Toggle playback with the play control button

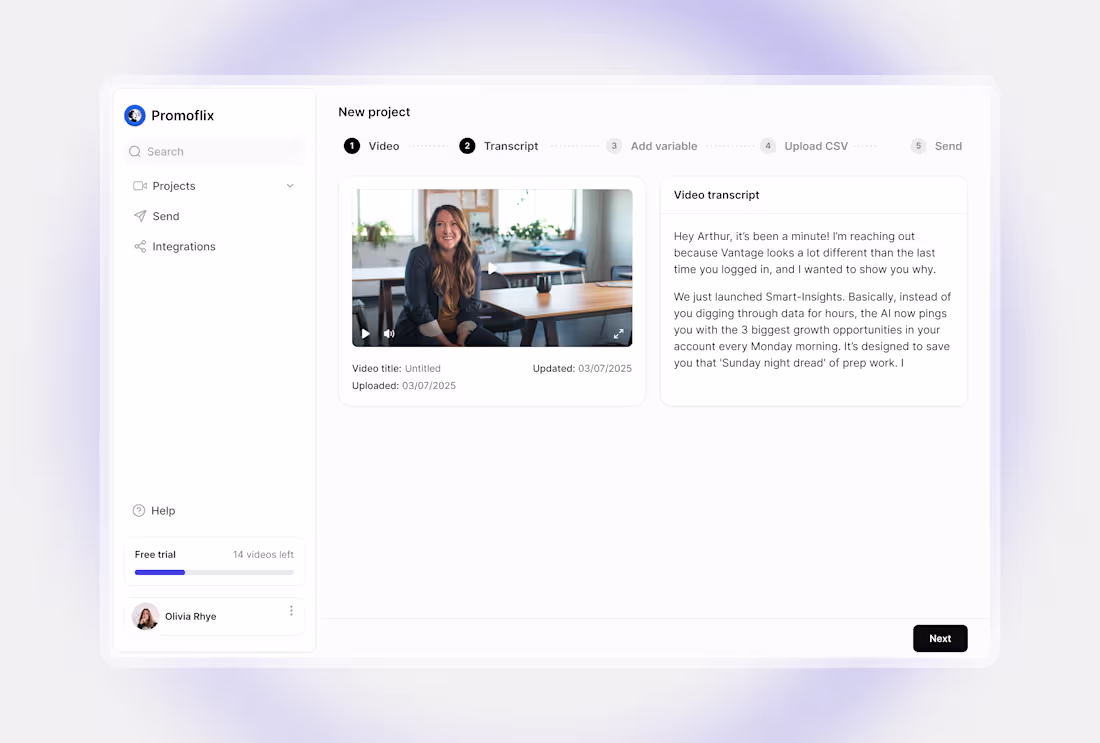tap(365, 333)
